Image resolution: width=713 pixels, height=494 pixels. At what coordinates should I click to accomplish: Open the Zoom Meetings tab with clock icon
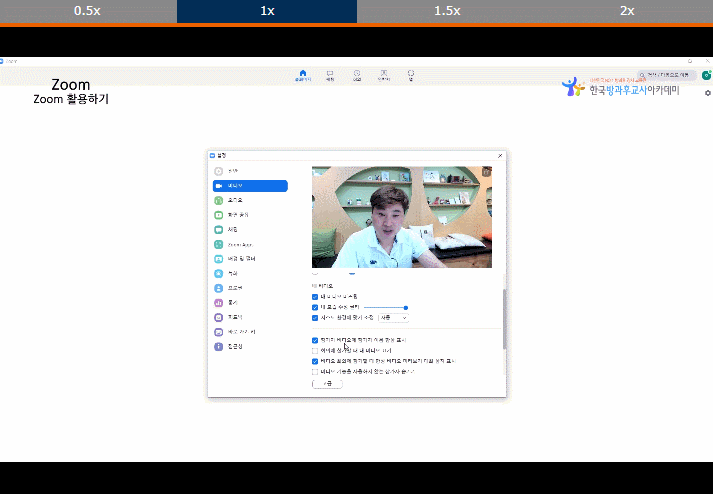point(357,76)
